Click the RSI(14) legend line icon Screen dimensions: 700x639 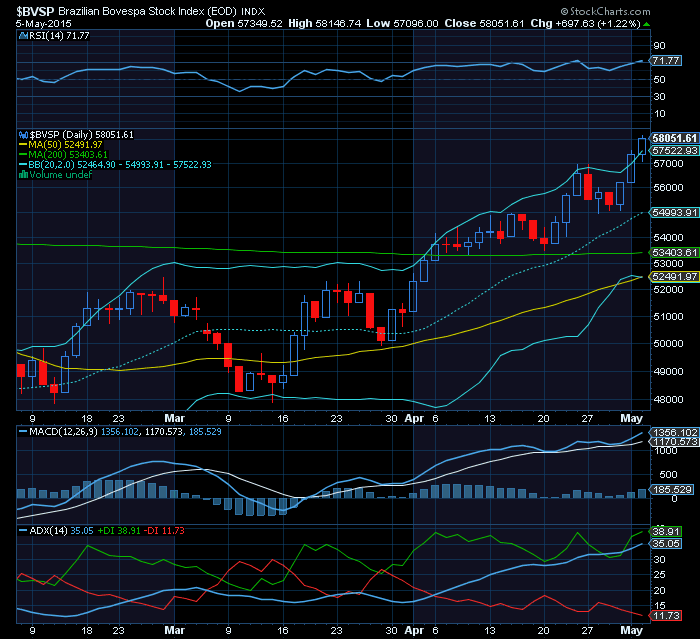tap(23, 36)
